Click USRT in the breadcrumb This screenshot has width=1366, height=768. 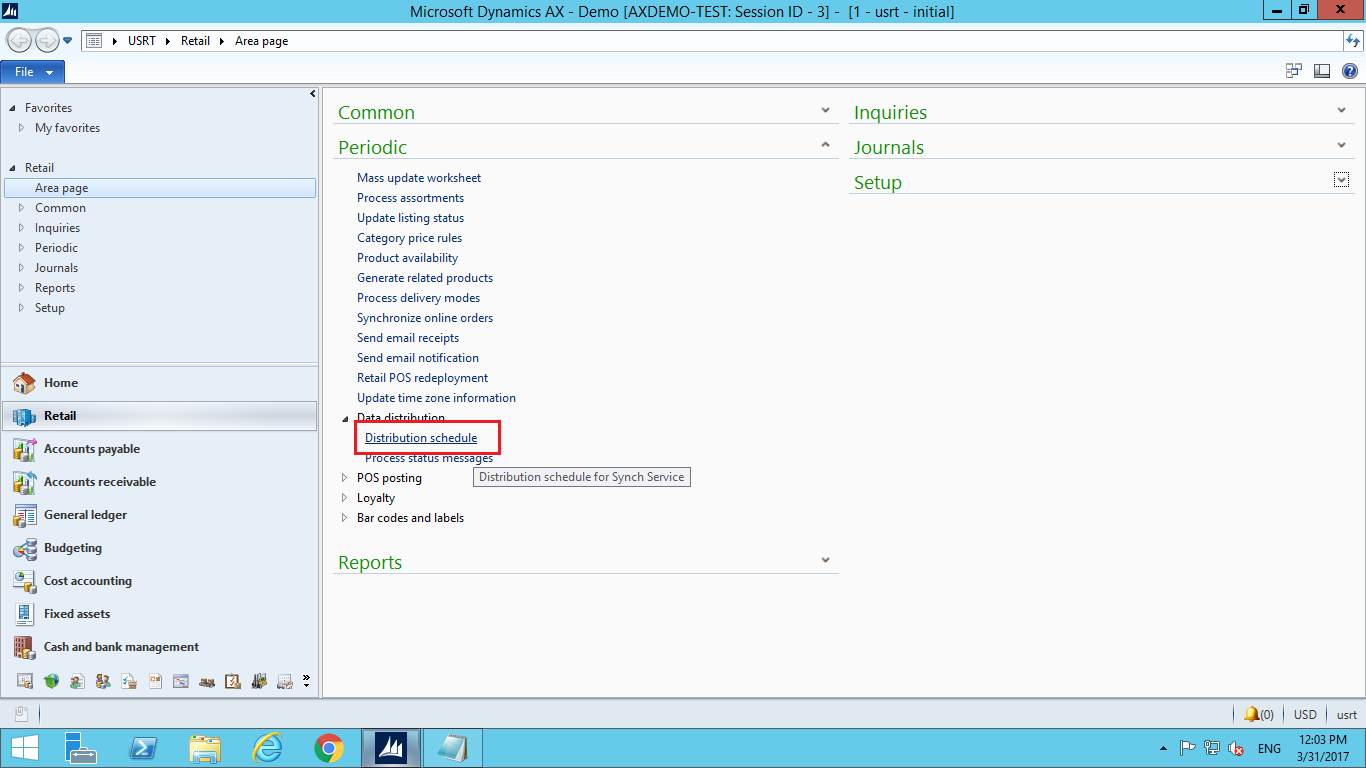click(142, 41)
